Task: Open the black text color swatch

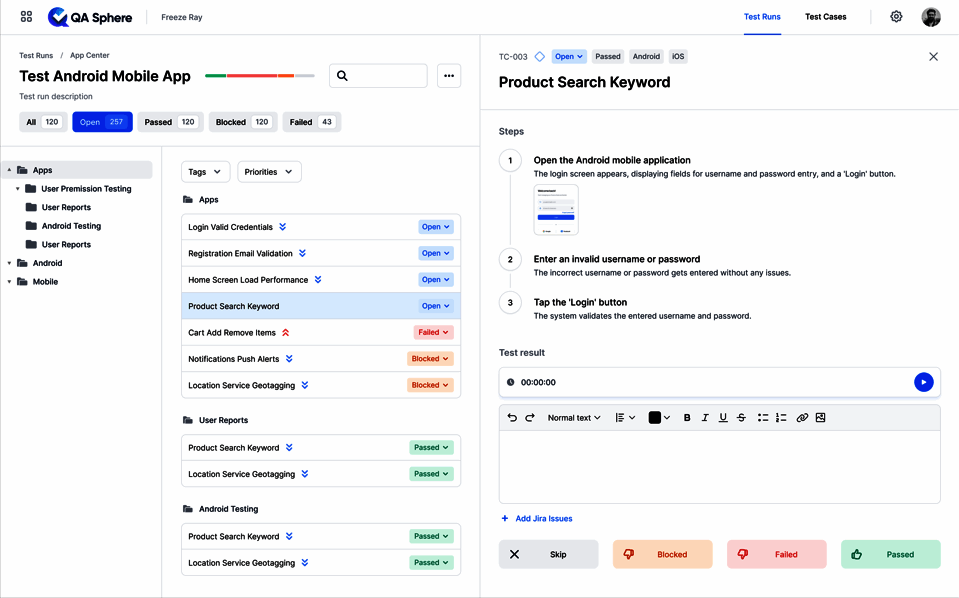Action: coord(660,418)
